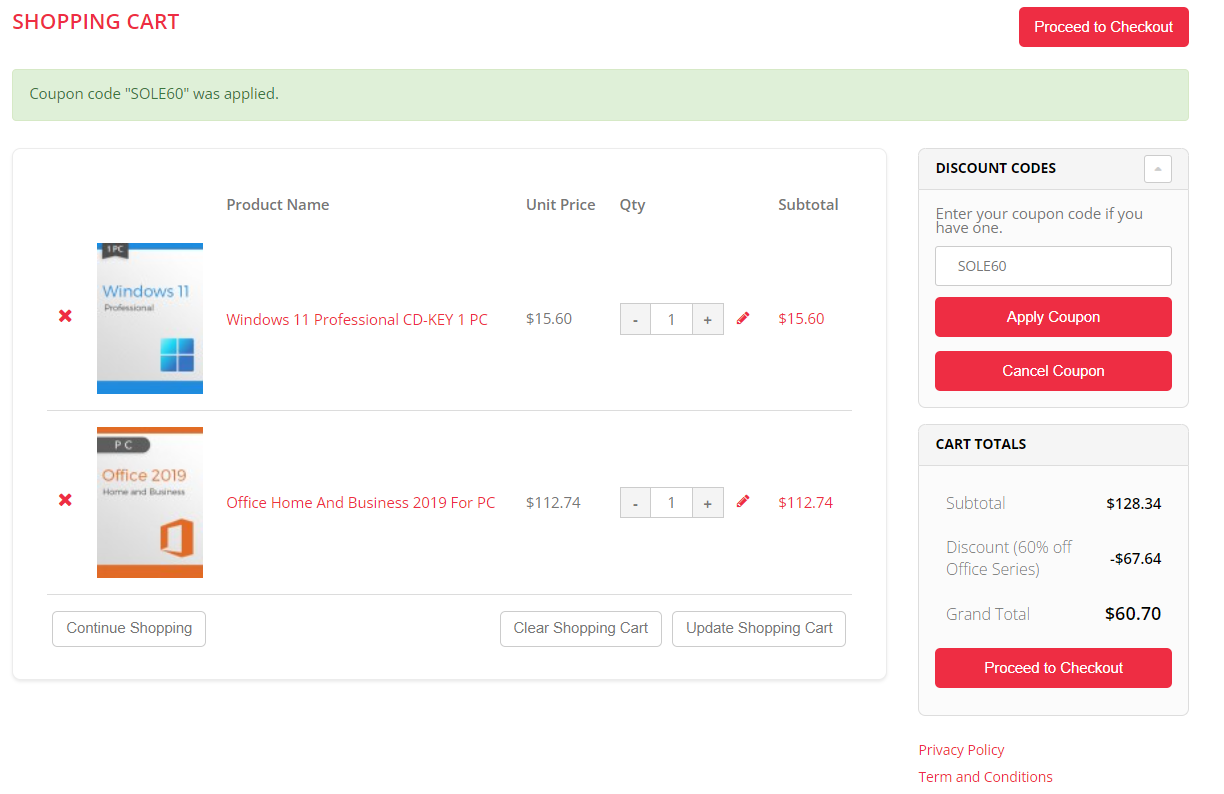Click edit pencil for Windows 11 item

tap(743, 318)
